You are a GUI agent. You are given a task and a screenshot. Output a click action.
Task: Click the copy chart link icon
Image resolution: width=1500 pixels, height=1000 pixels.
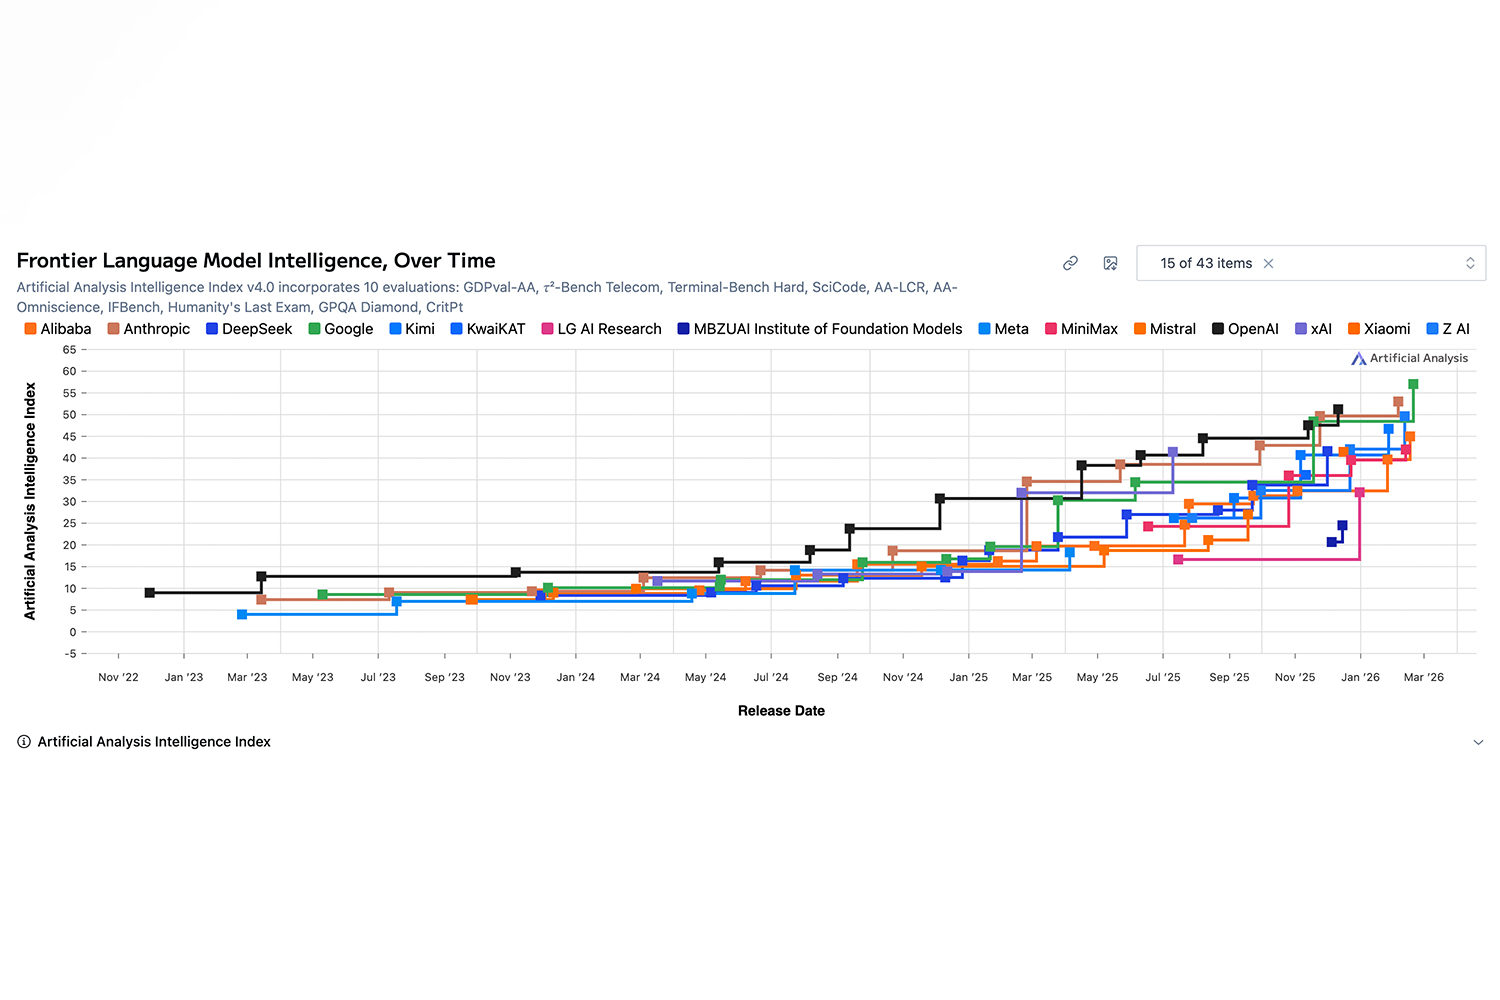pos(1070,263)
